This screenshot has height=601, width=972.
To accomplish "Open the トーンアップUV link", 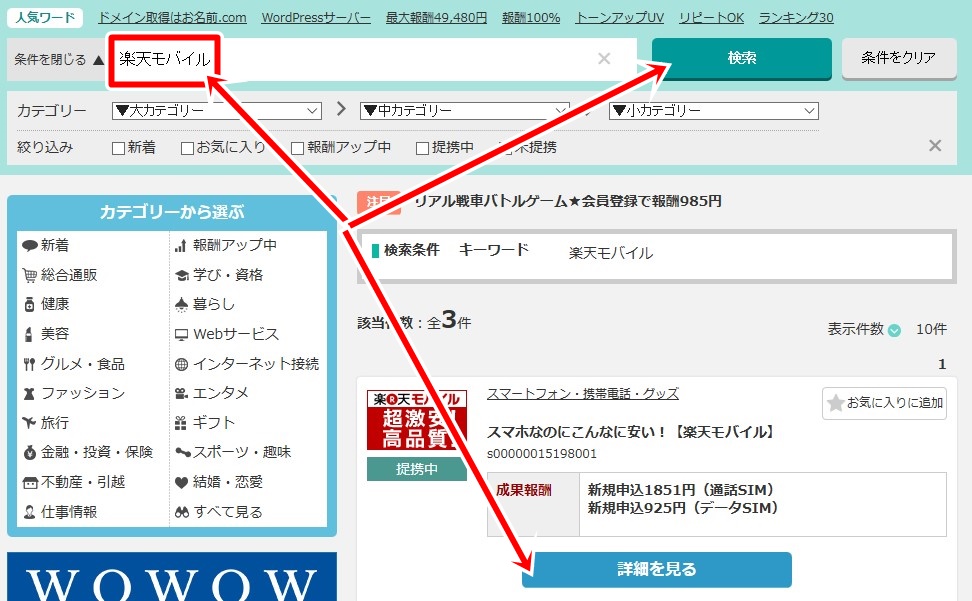I will point(619,18).
